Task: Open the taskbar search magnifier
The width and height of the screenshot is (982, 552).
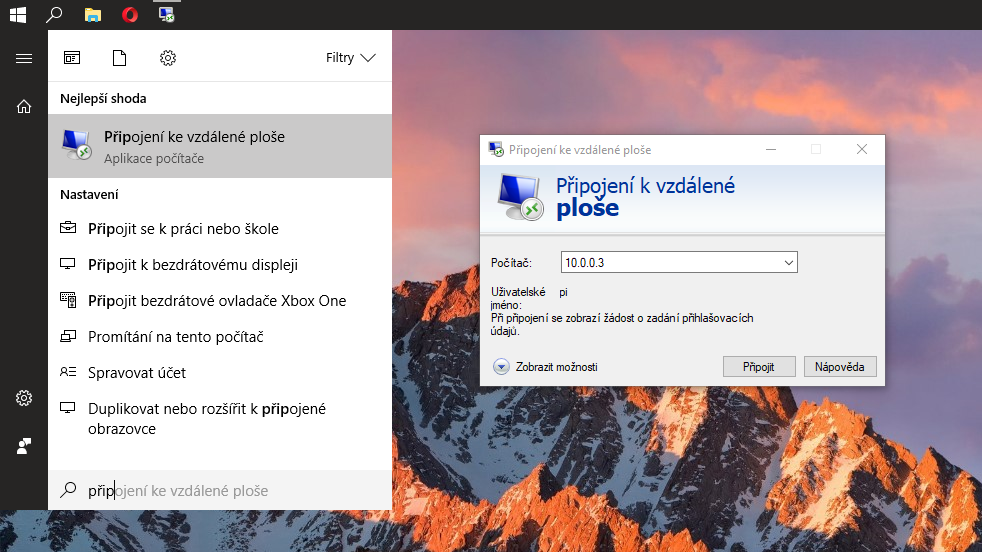Action: 54,14
